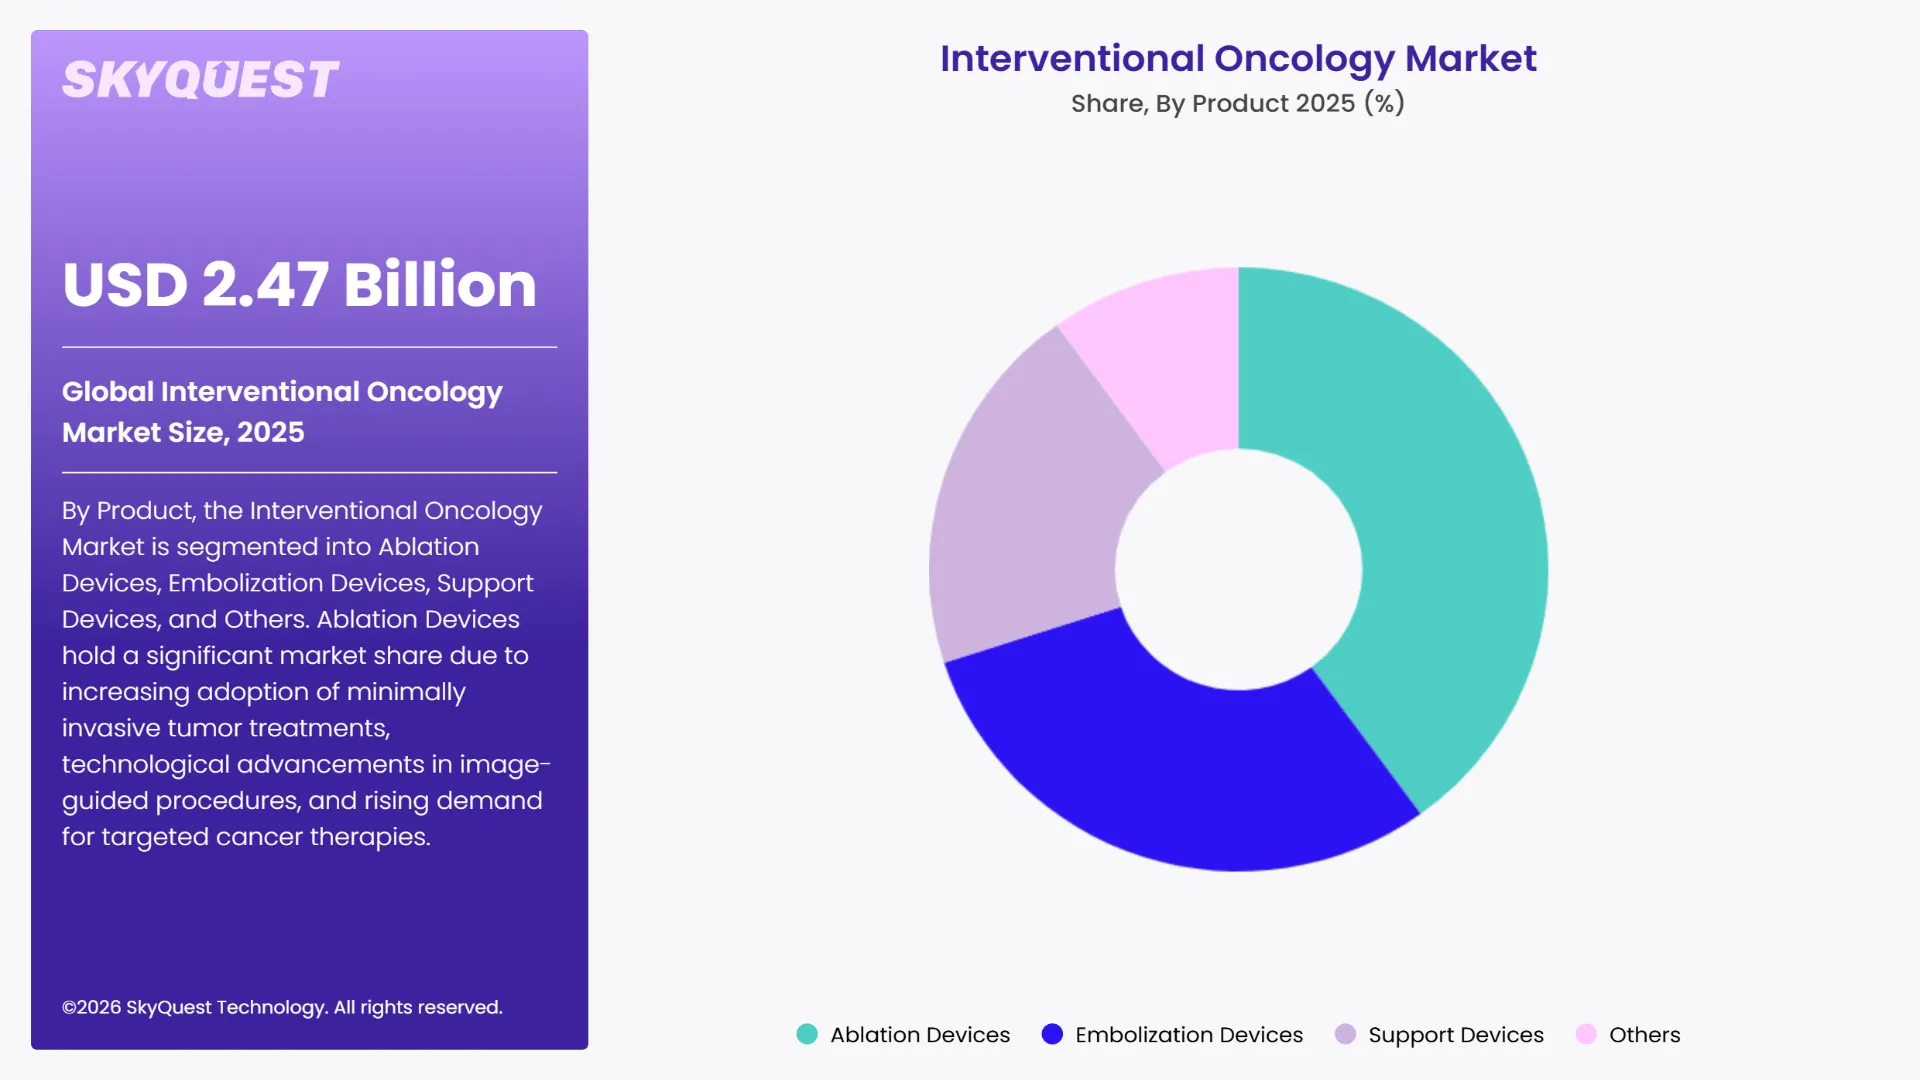Click the 'By Product, the Interventional Oncology' description paragraph
Image resolution: width=1920 pixels, height=1080 pixels.
(306, 673)
